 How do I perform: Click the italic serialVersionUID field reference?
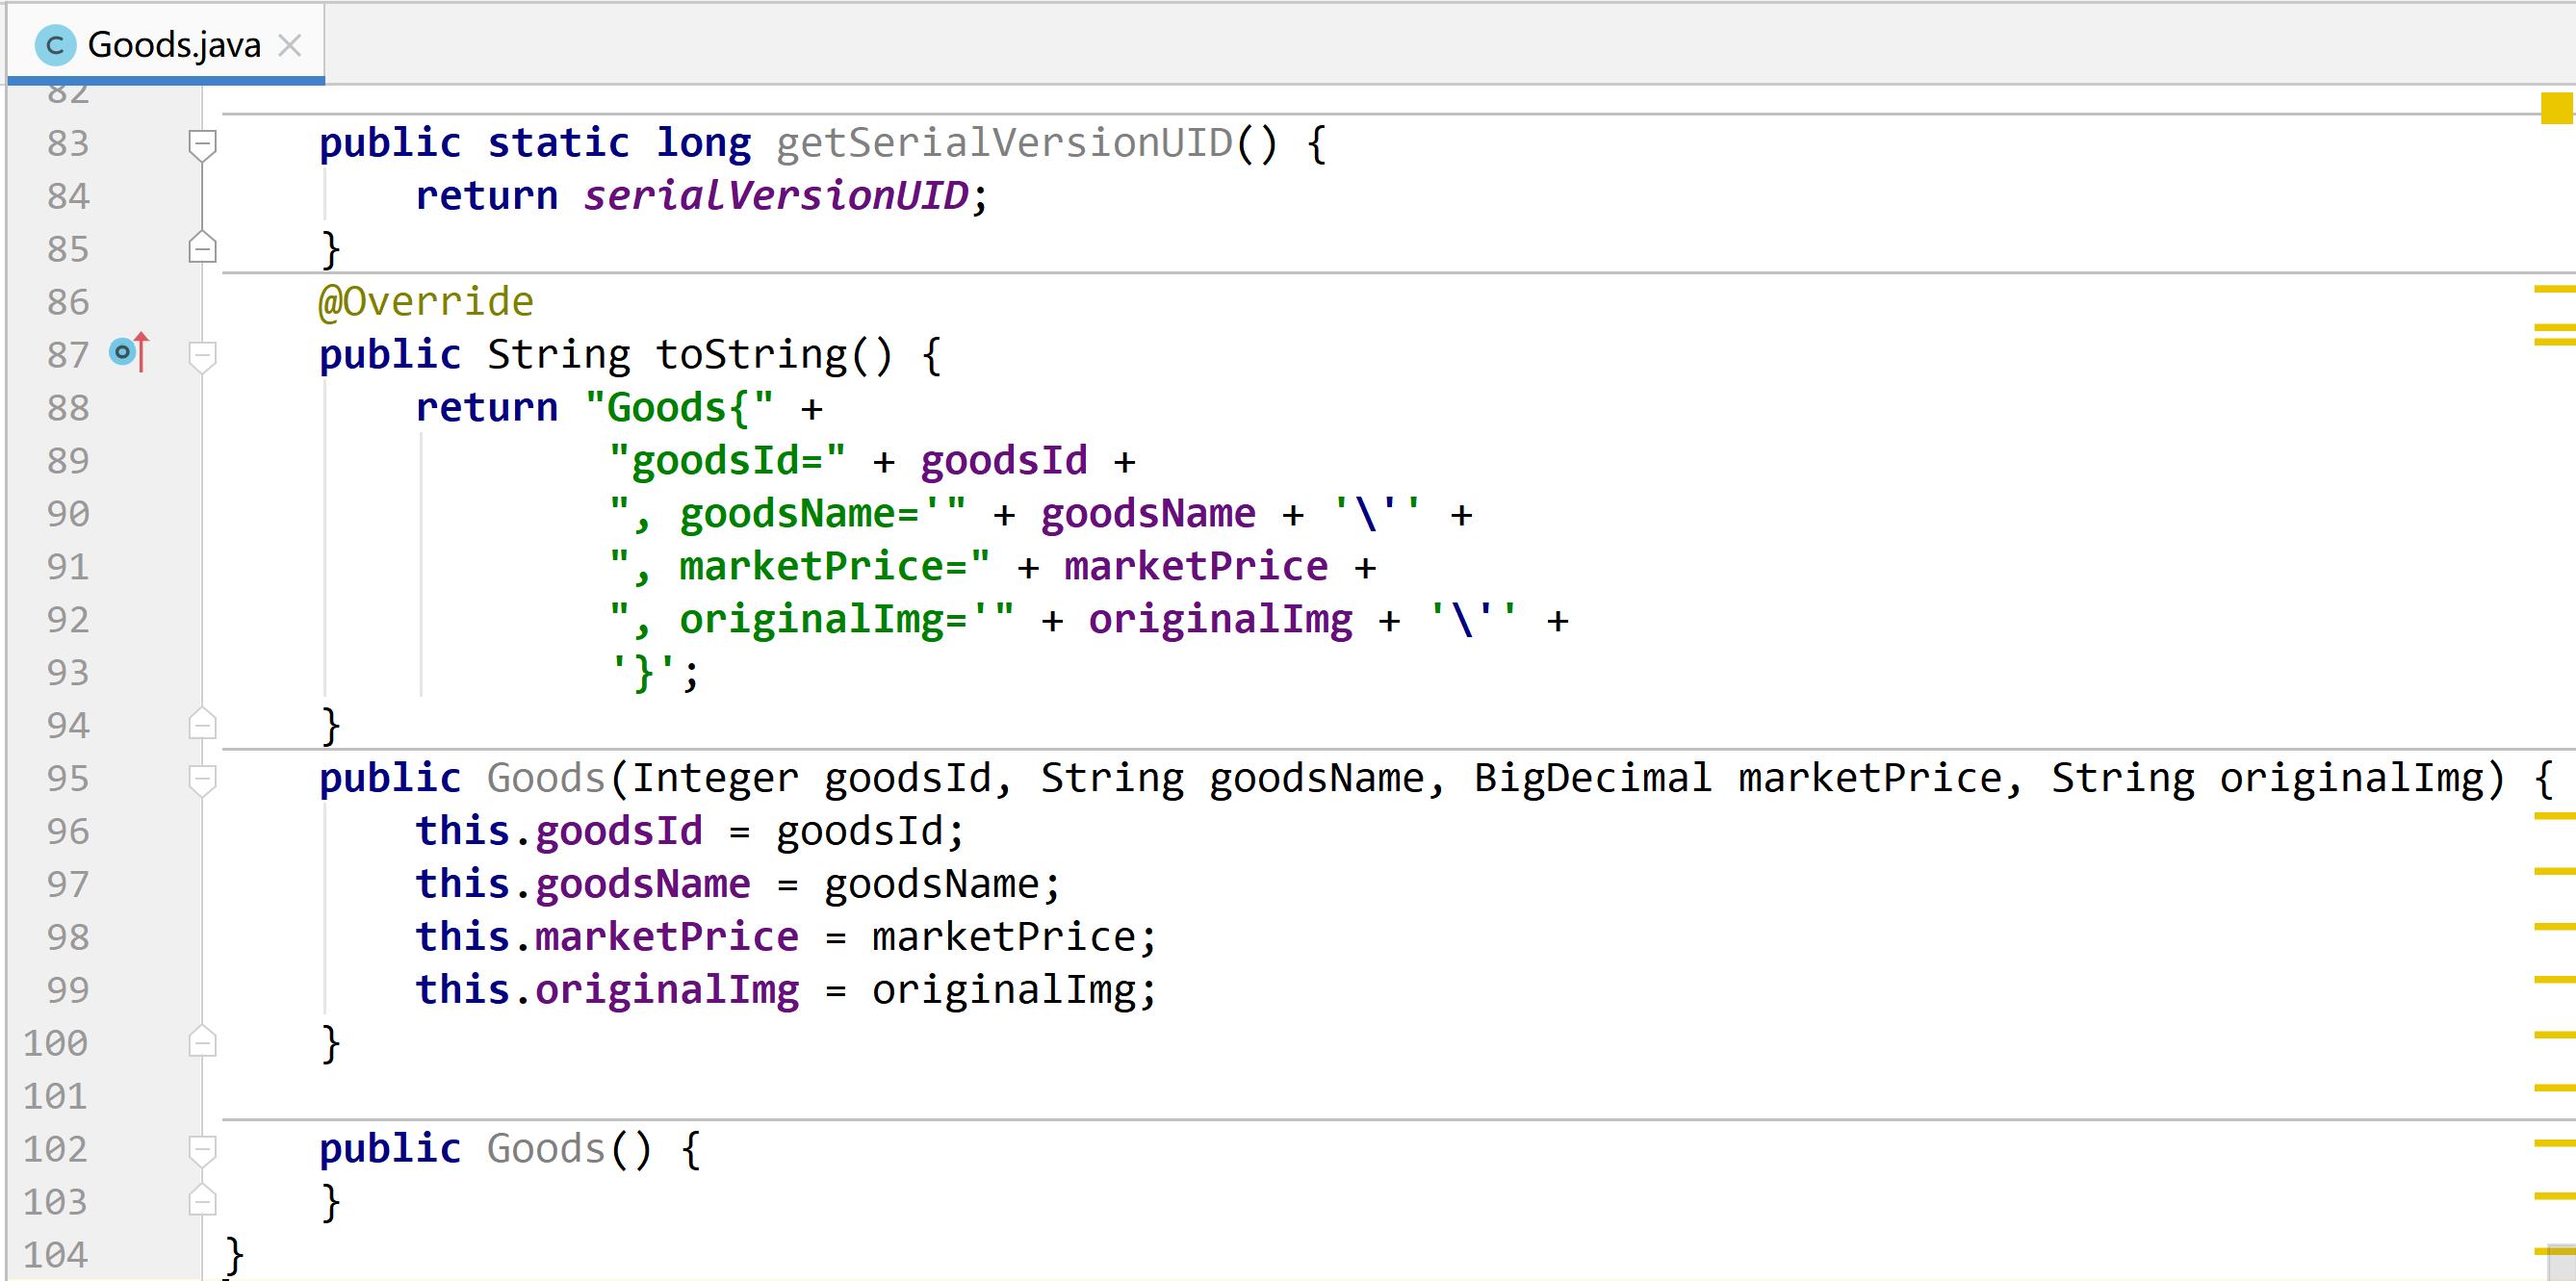[776, 195]
